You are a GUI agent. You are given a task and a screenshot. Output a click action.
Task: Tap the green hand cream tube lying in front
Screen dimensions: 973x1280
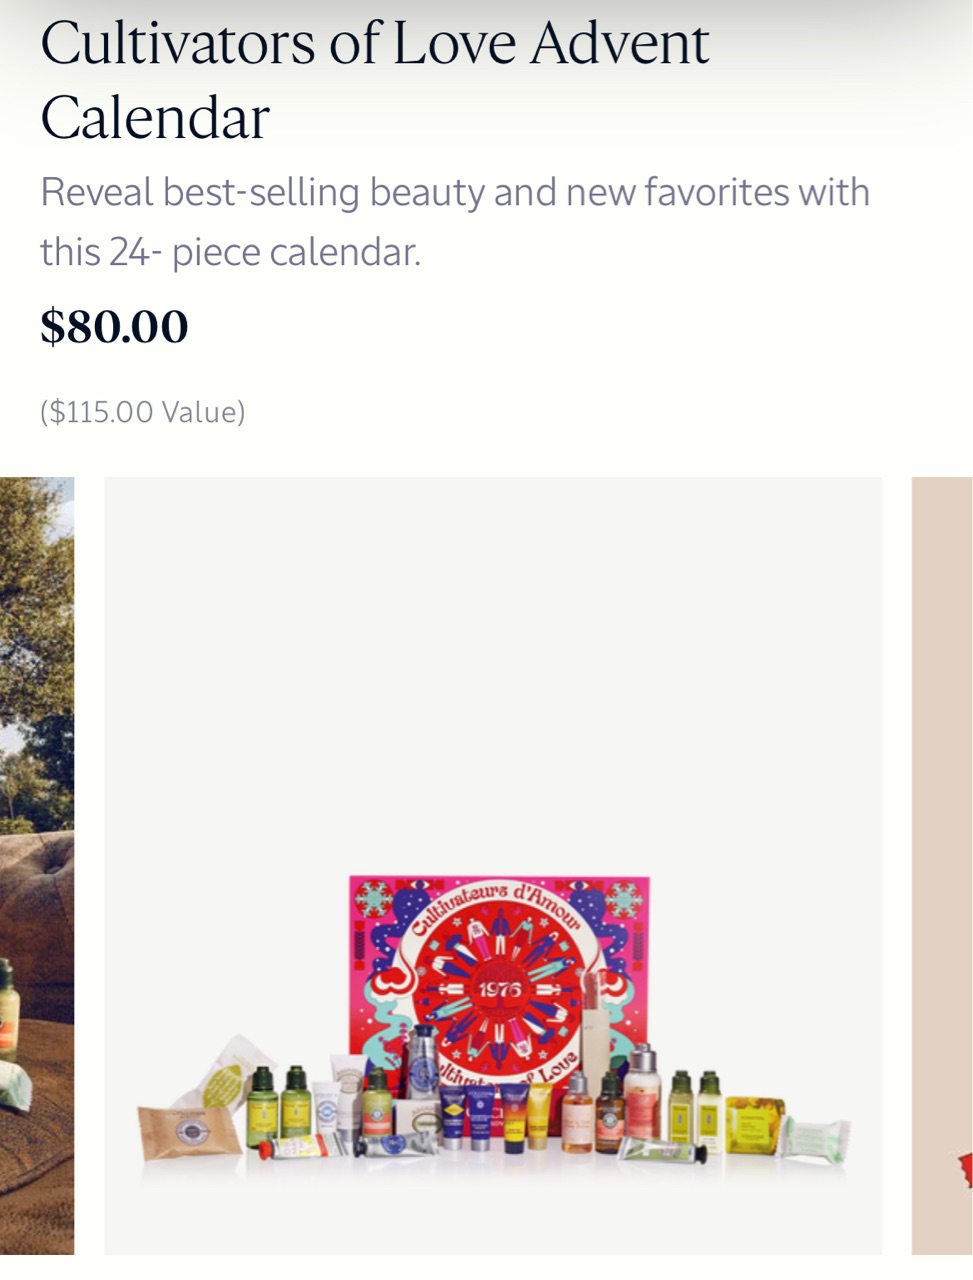tap(663, 1151)
